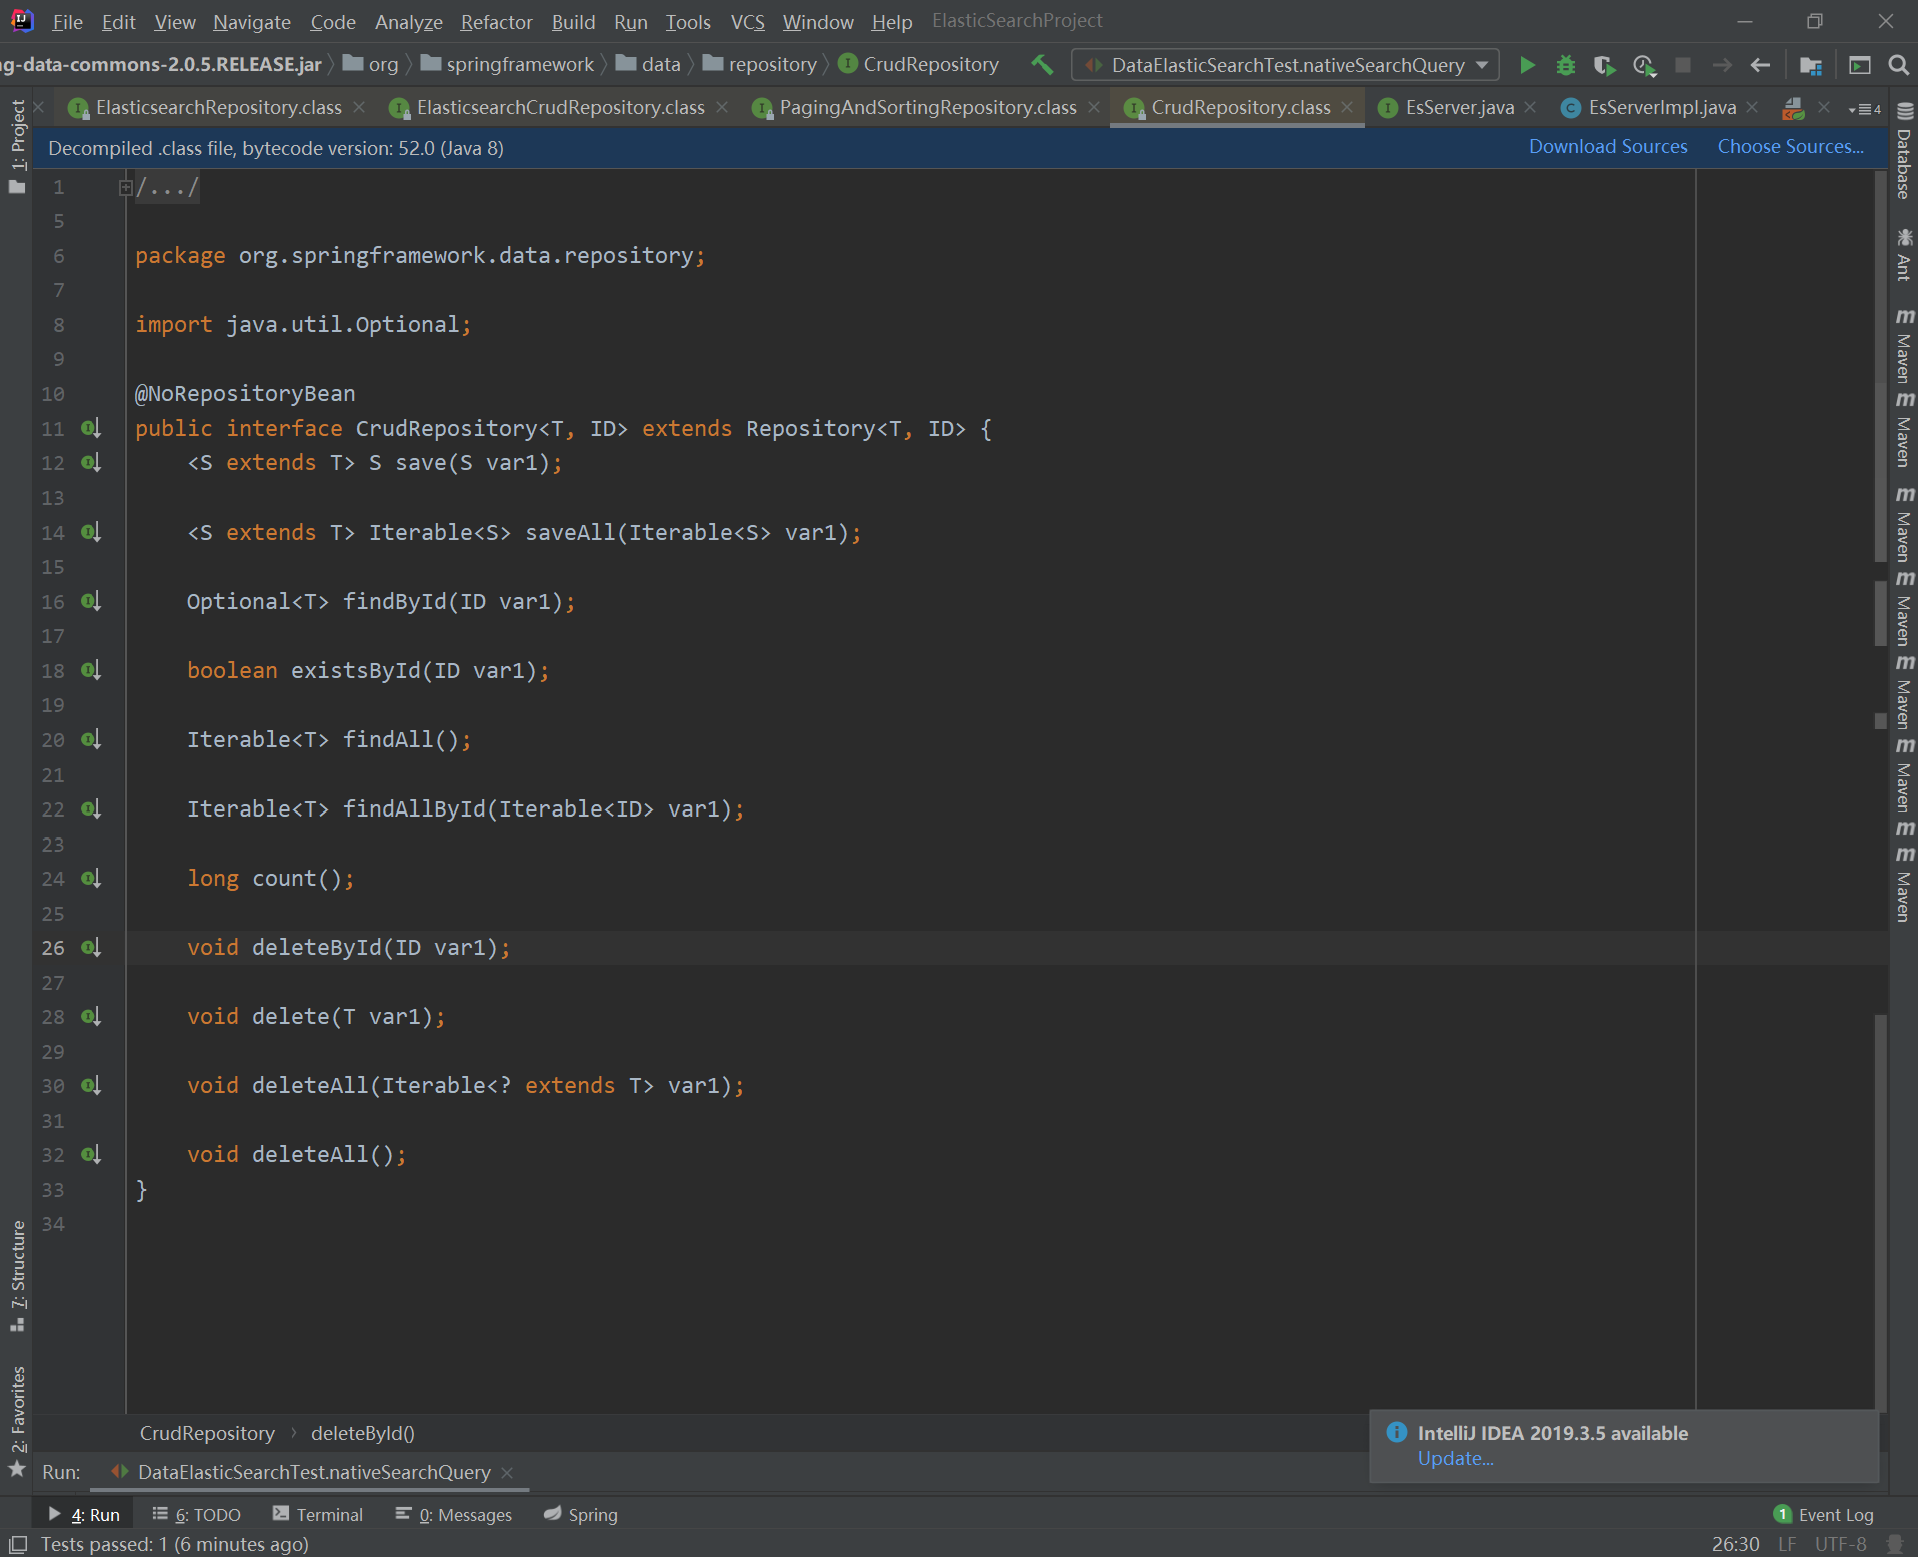
Task: Run tests with coverage shield icon
Action: [1604, 64]
